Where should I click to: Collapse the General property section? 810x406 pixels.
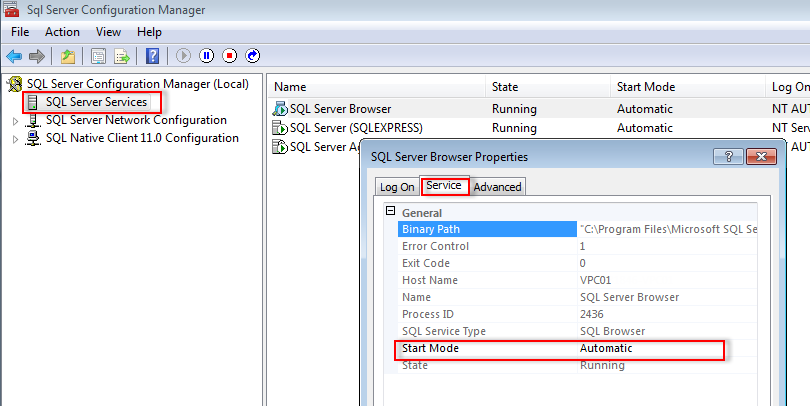[x=391, y=211]
